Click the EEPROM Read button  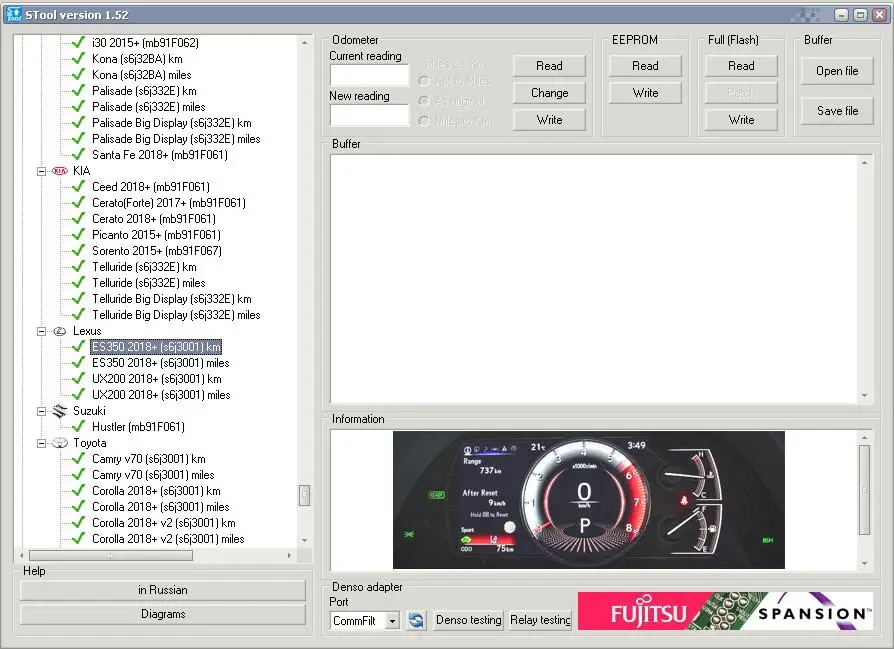645,66
